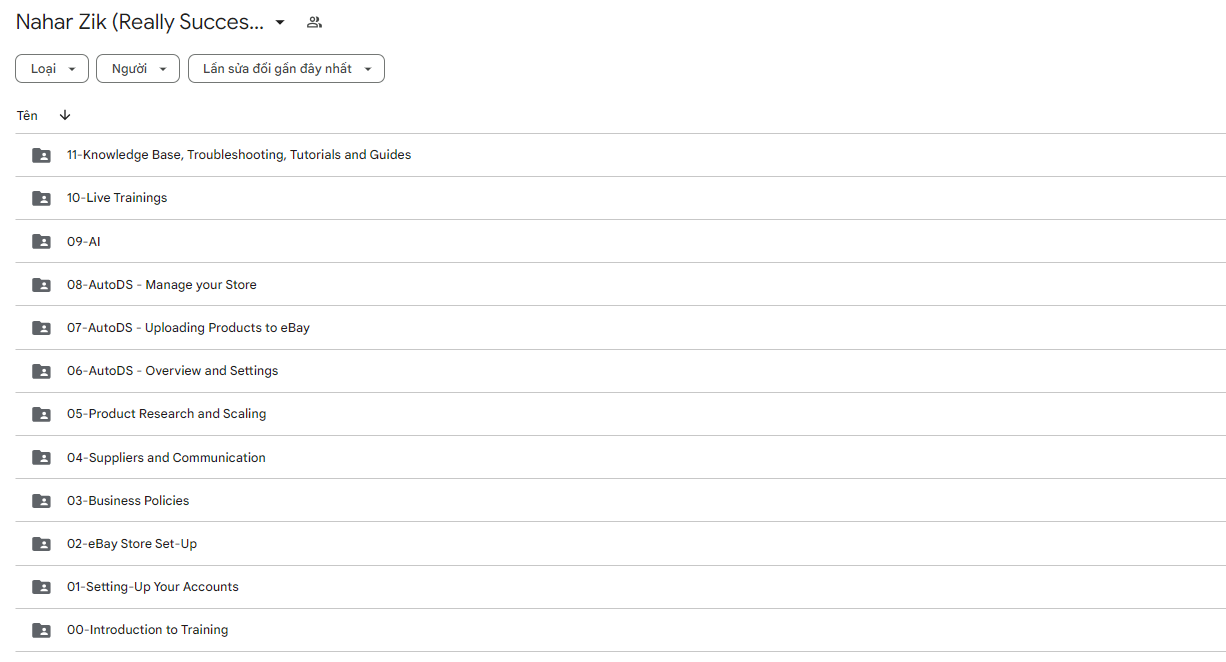This screenshot has height=662, width=1226.
Task: Select the '09-AI' folder name
Action: [84, 242]
